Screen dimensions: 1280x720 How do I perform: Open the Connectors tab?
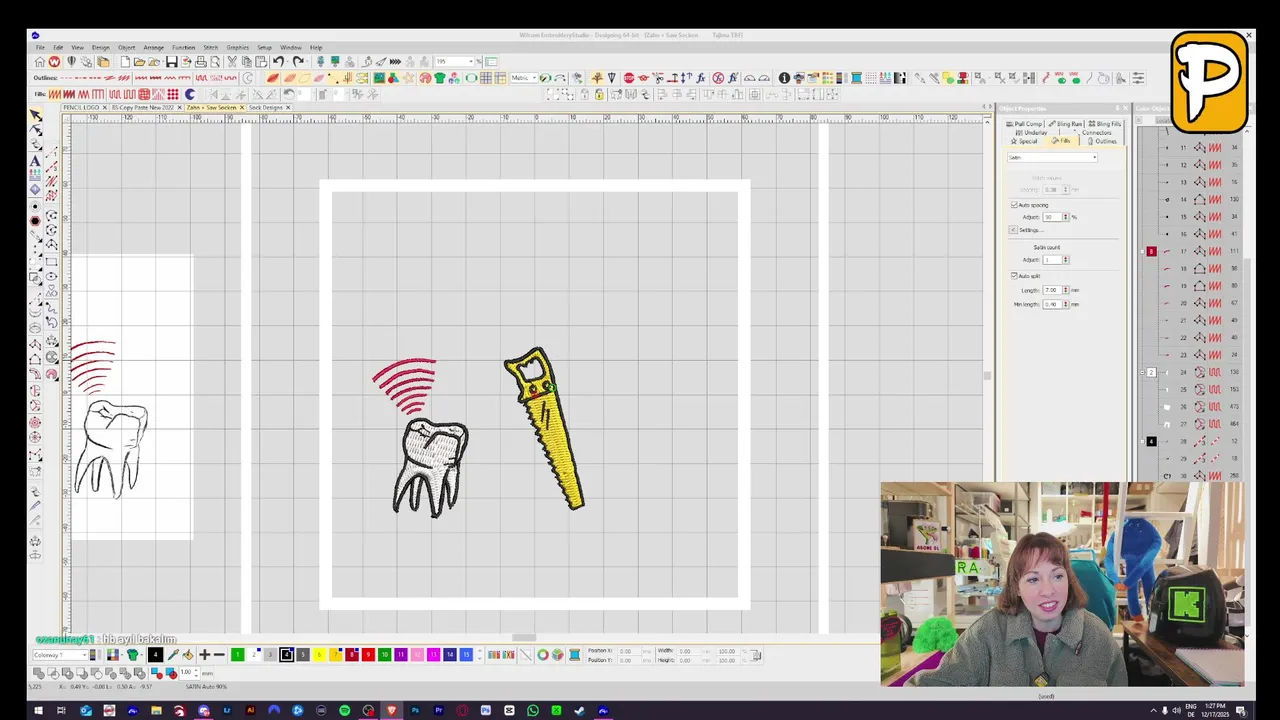pyautogui.click(x=1096, y=132)
